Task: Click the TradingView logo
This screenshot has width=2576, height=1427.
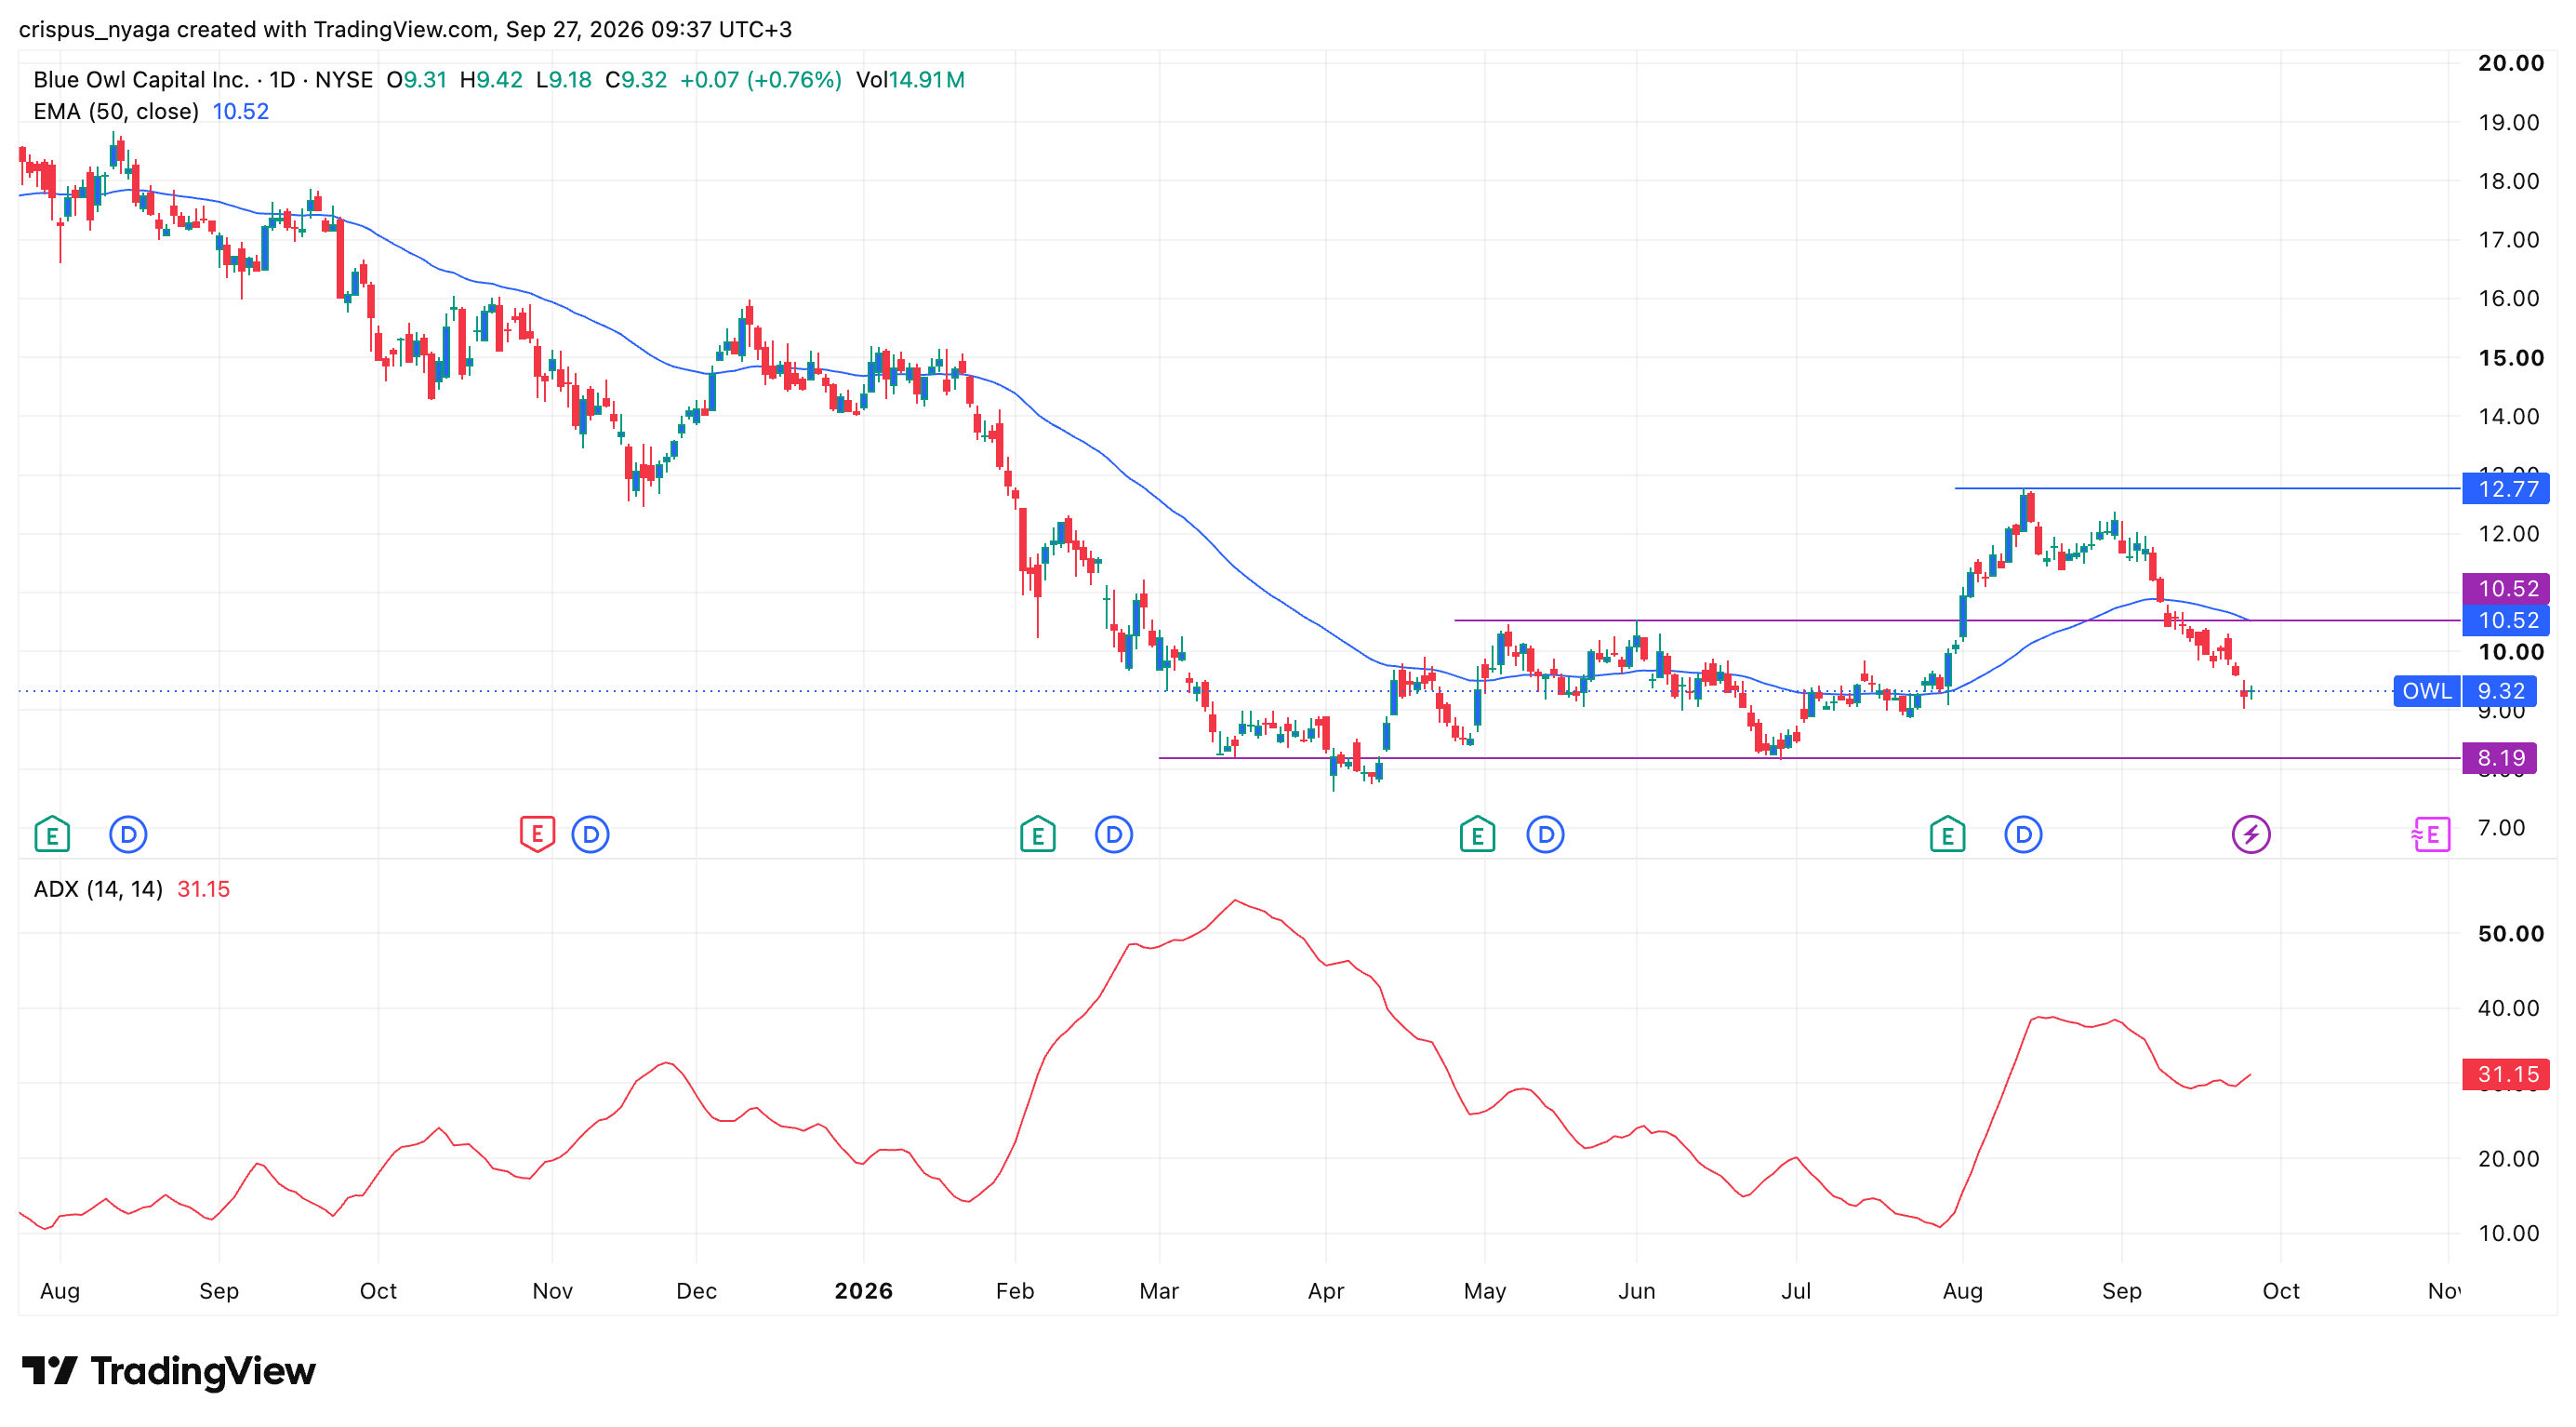Action: coord(168,1371)
